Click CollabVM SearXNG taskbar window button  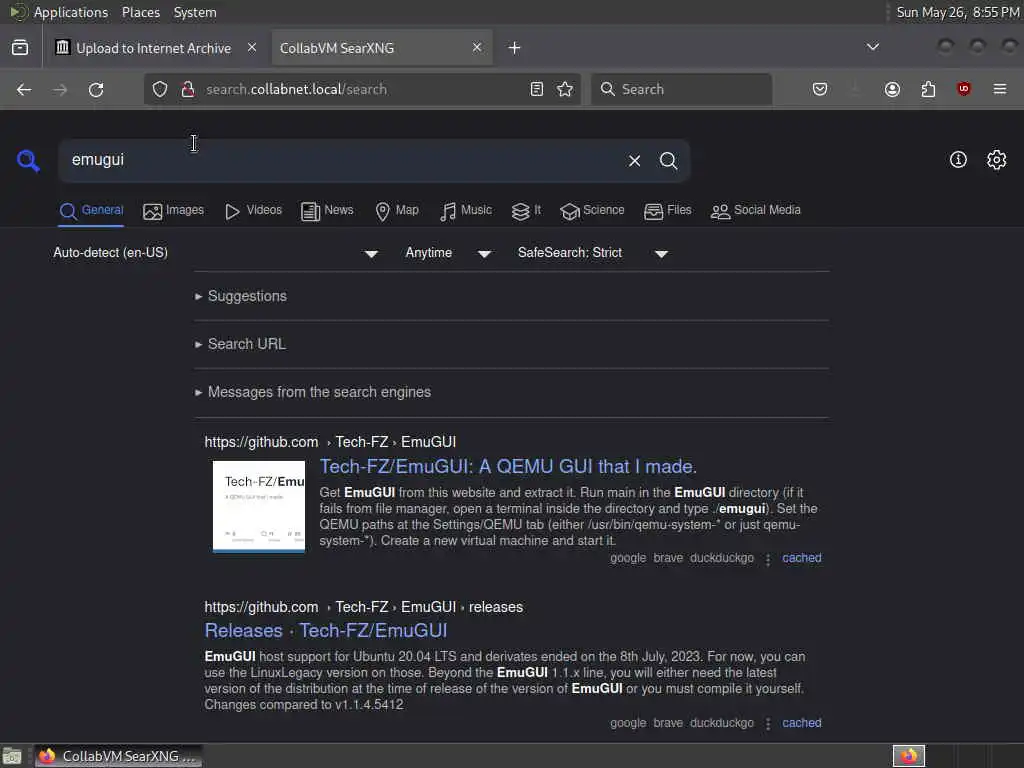click(119, 756)
